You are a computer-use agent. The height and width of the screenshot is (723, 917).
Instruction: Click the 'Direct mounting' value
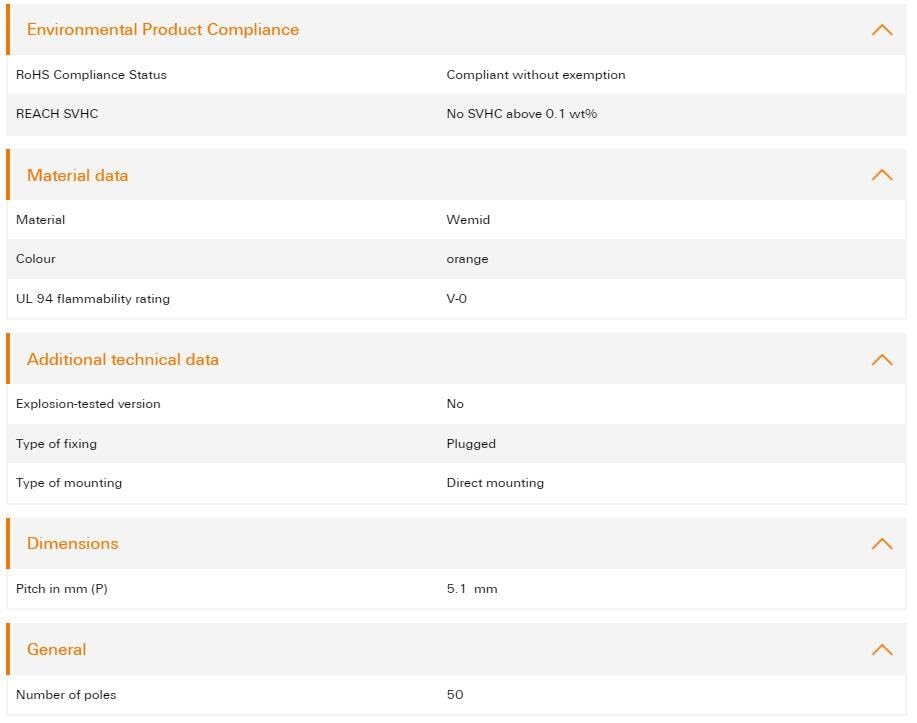[x=495, y=483]
